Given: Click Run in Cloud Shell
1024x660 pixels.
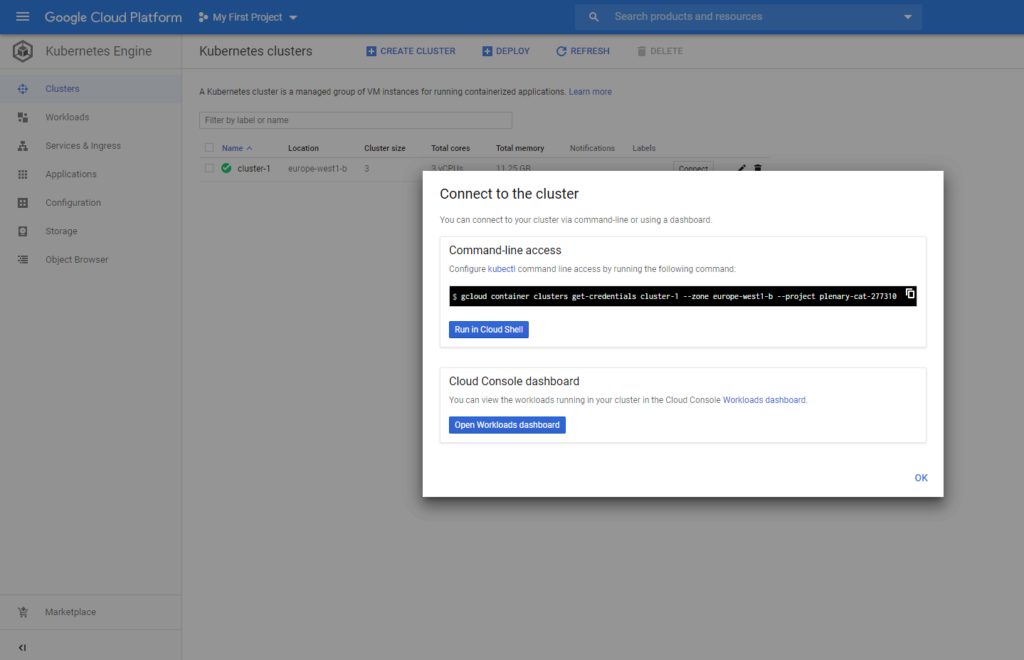Looking at the screenshot, I should pyautogui.click(x=488, y=330).
